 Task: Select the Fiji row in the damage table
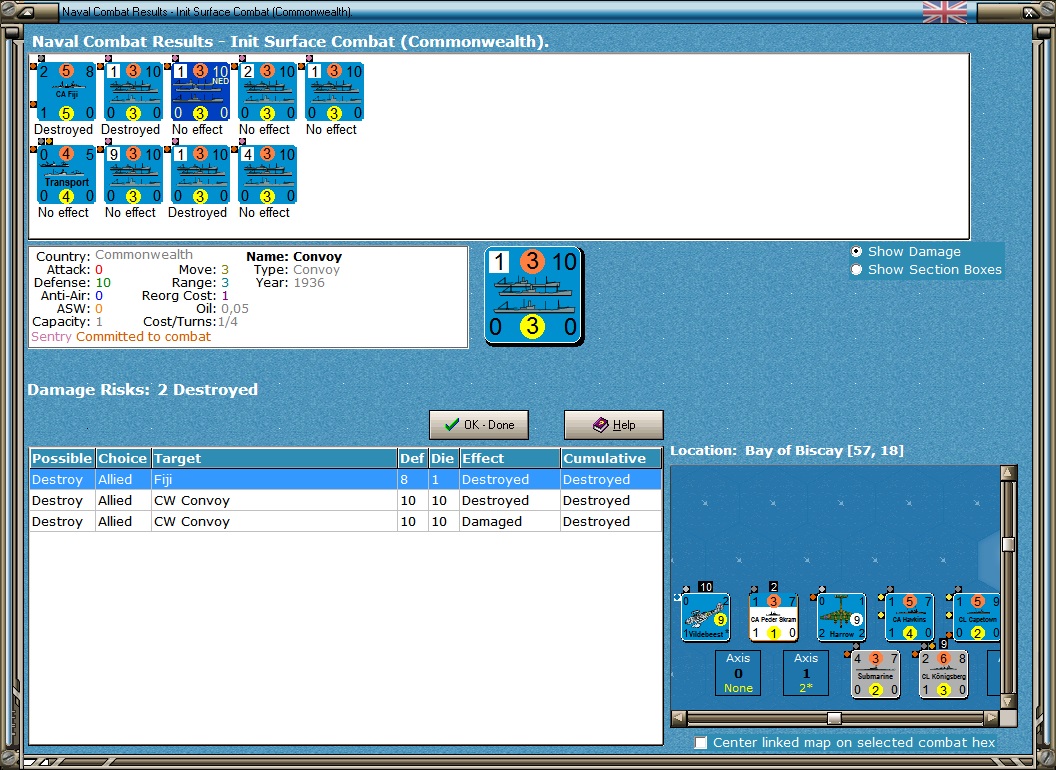point(345,480)
